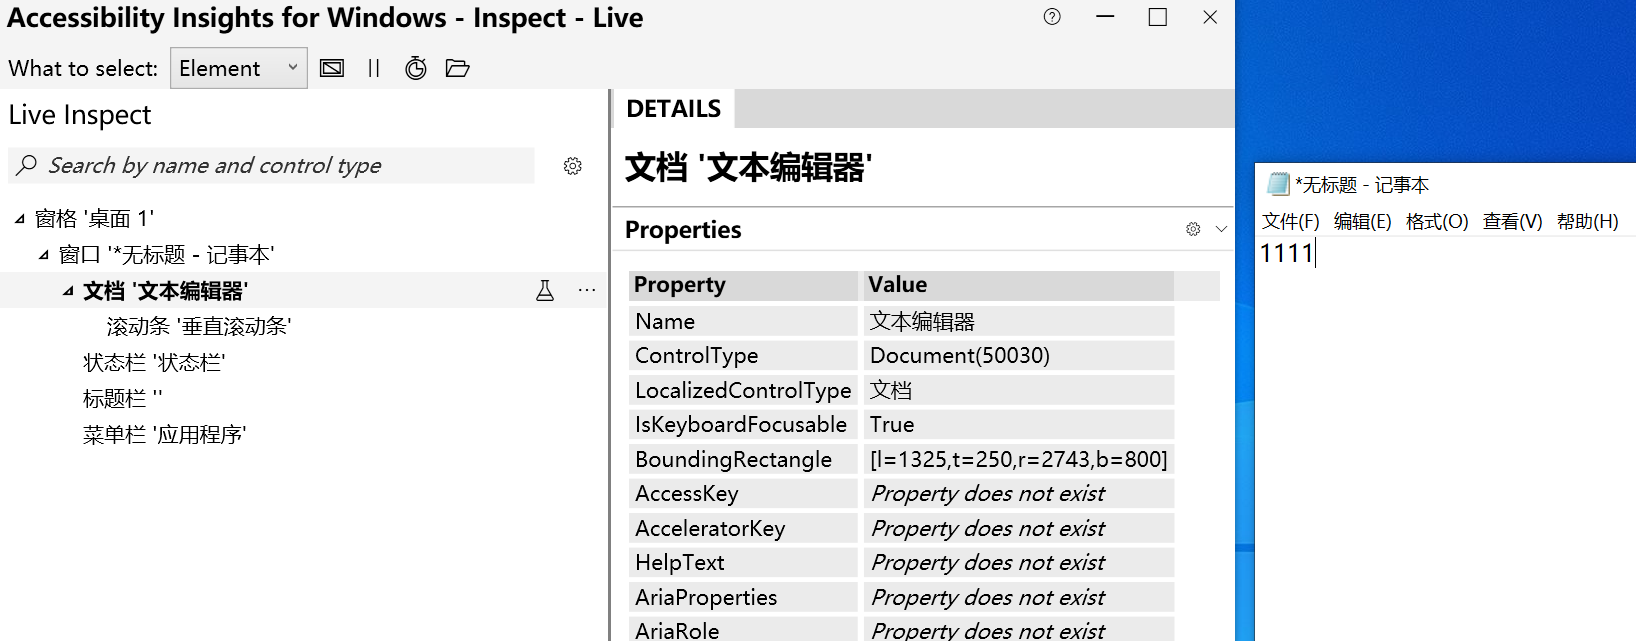This screenshot has height=641, width=1636.
Task: Collapse the 窗口 '*无标题 - 记事本' node
Action: pos(44,255)
